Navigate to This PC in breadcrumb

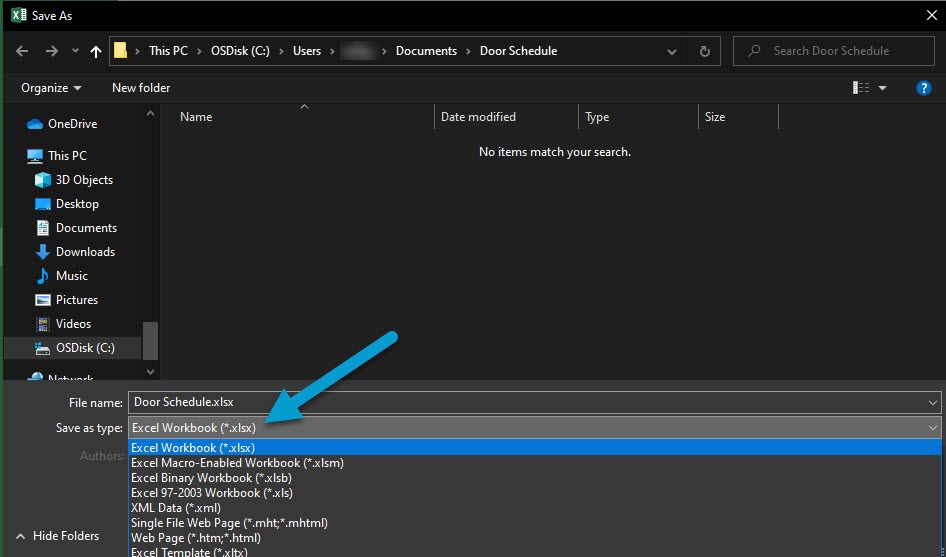(168, 51)
